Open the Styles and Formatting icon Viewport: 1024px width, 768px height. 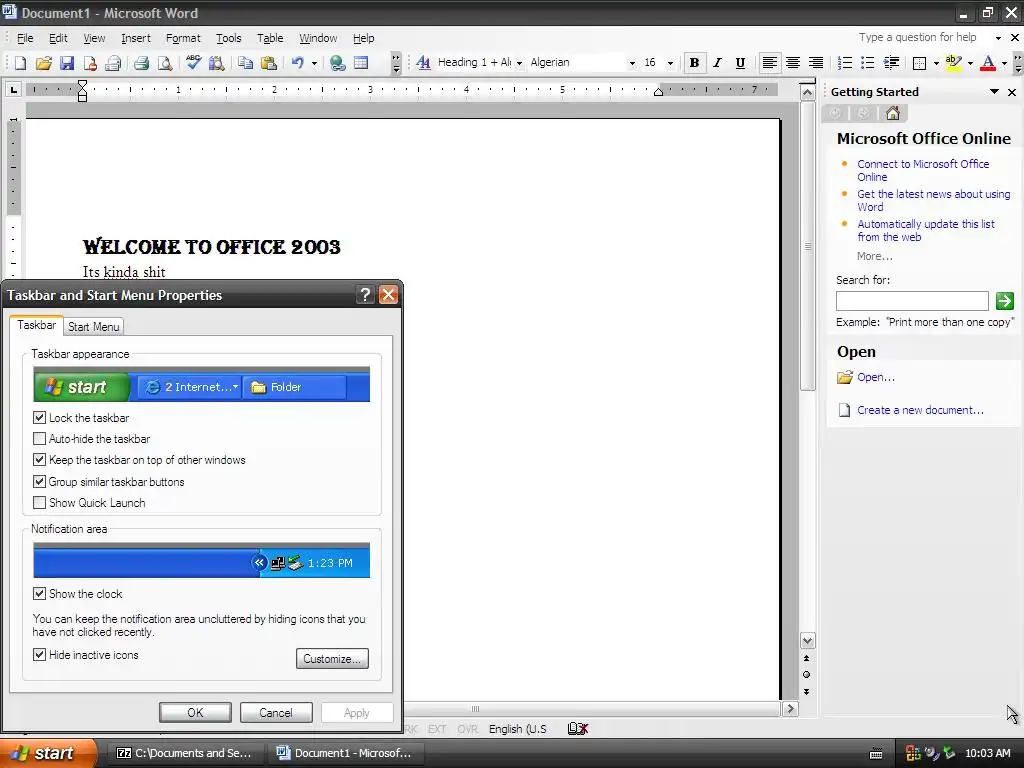[x=423, y=63]
